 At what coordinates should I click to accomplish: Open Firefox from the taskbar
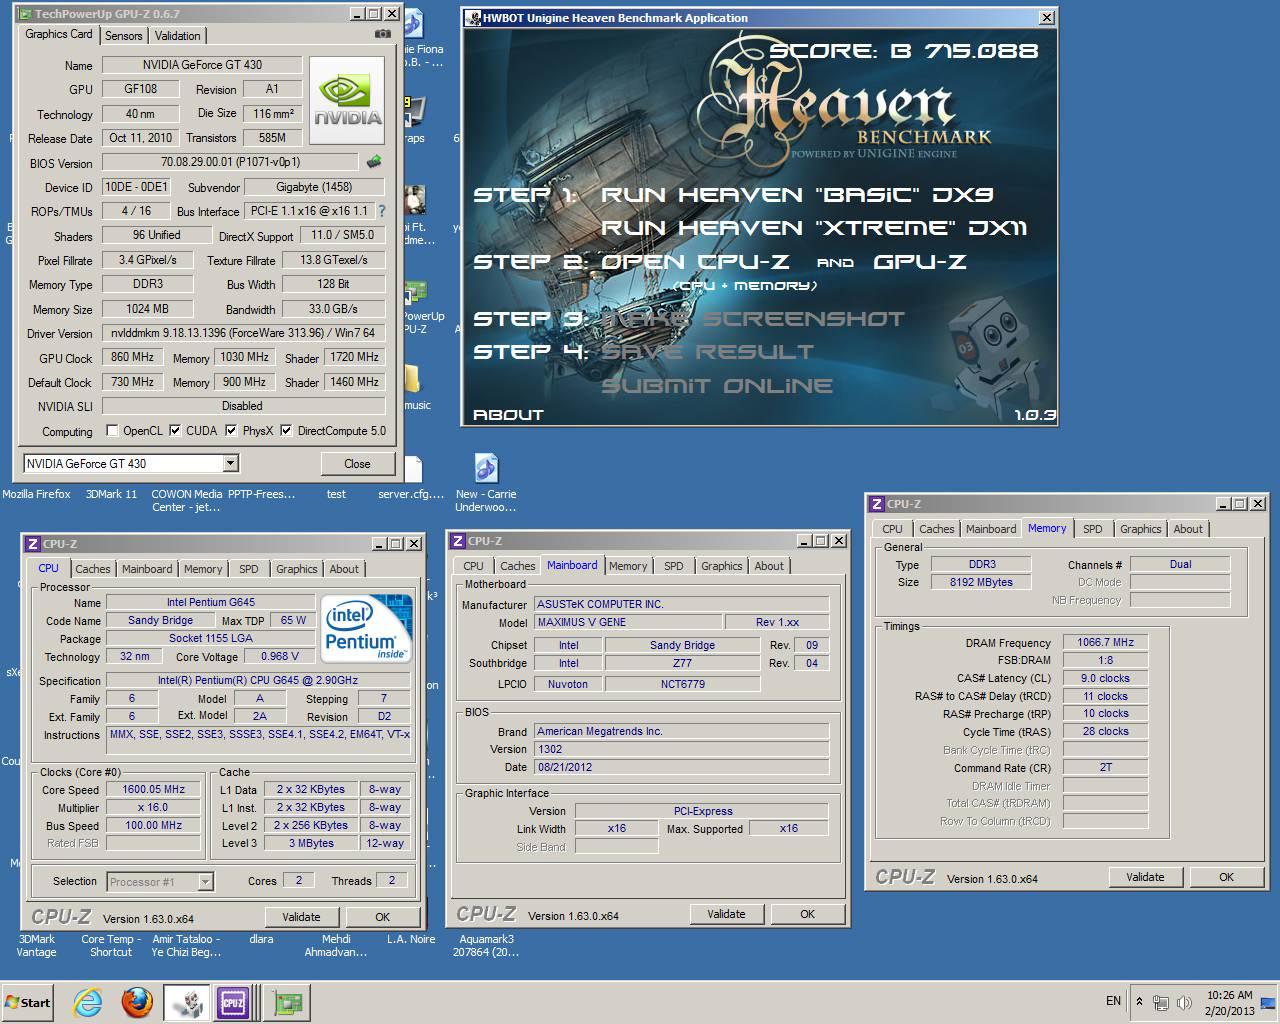[x=137, y=1002]
